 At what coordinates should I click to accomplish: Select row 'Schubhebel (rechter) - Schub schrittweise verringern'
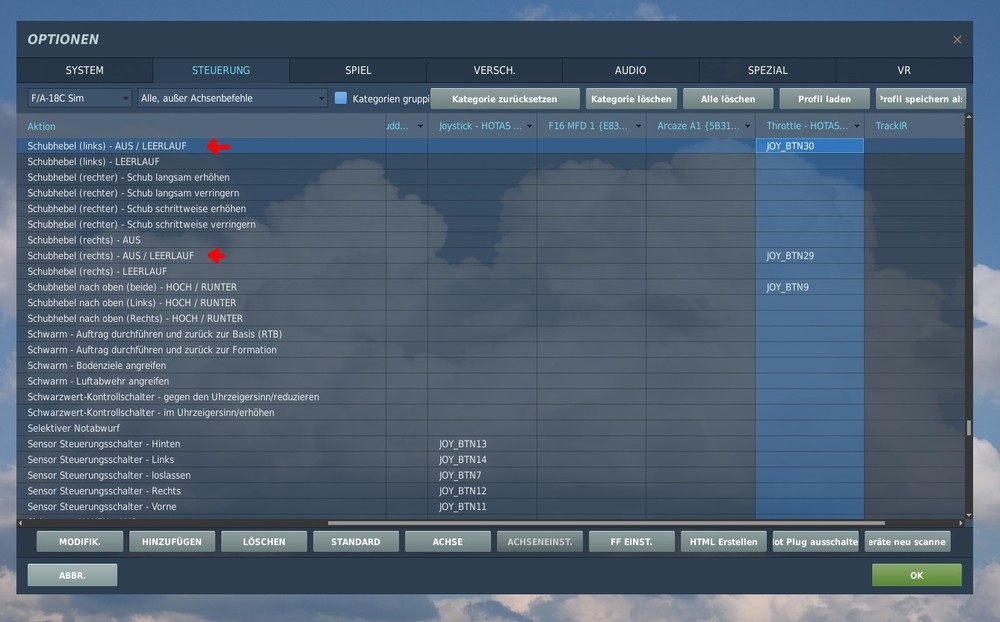click(490, 225)
